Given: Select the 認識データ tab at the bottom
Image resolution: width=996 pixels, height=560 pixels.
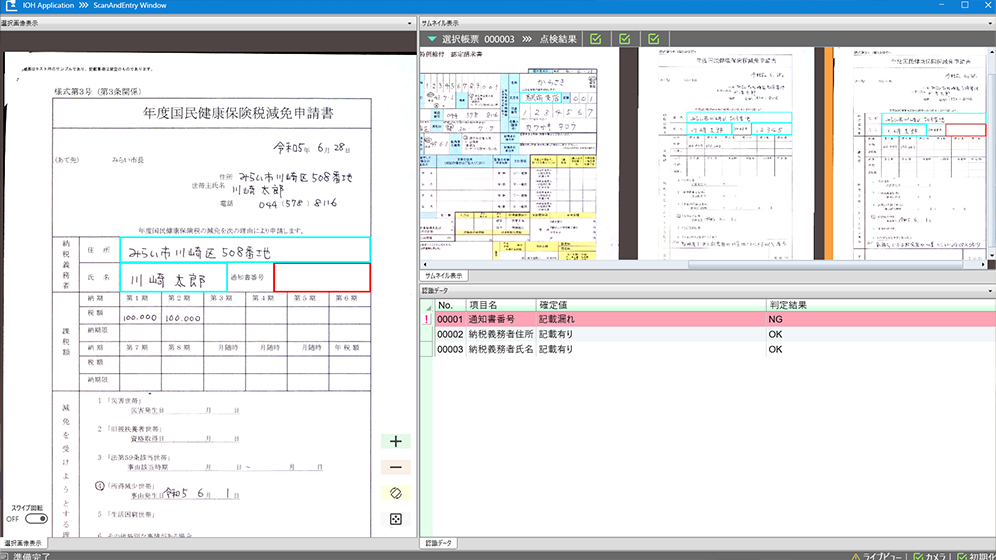Looking at the screenshot, I should 438,543.
